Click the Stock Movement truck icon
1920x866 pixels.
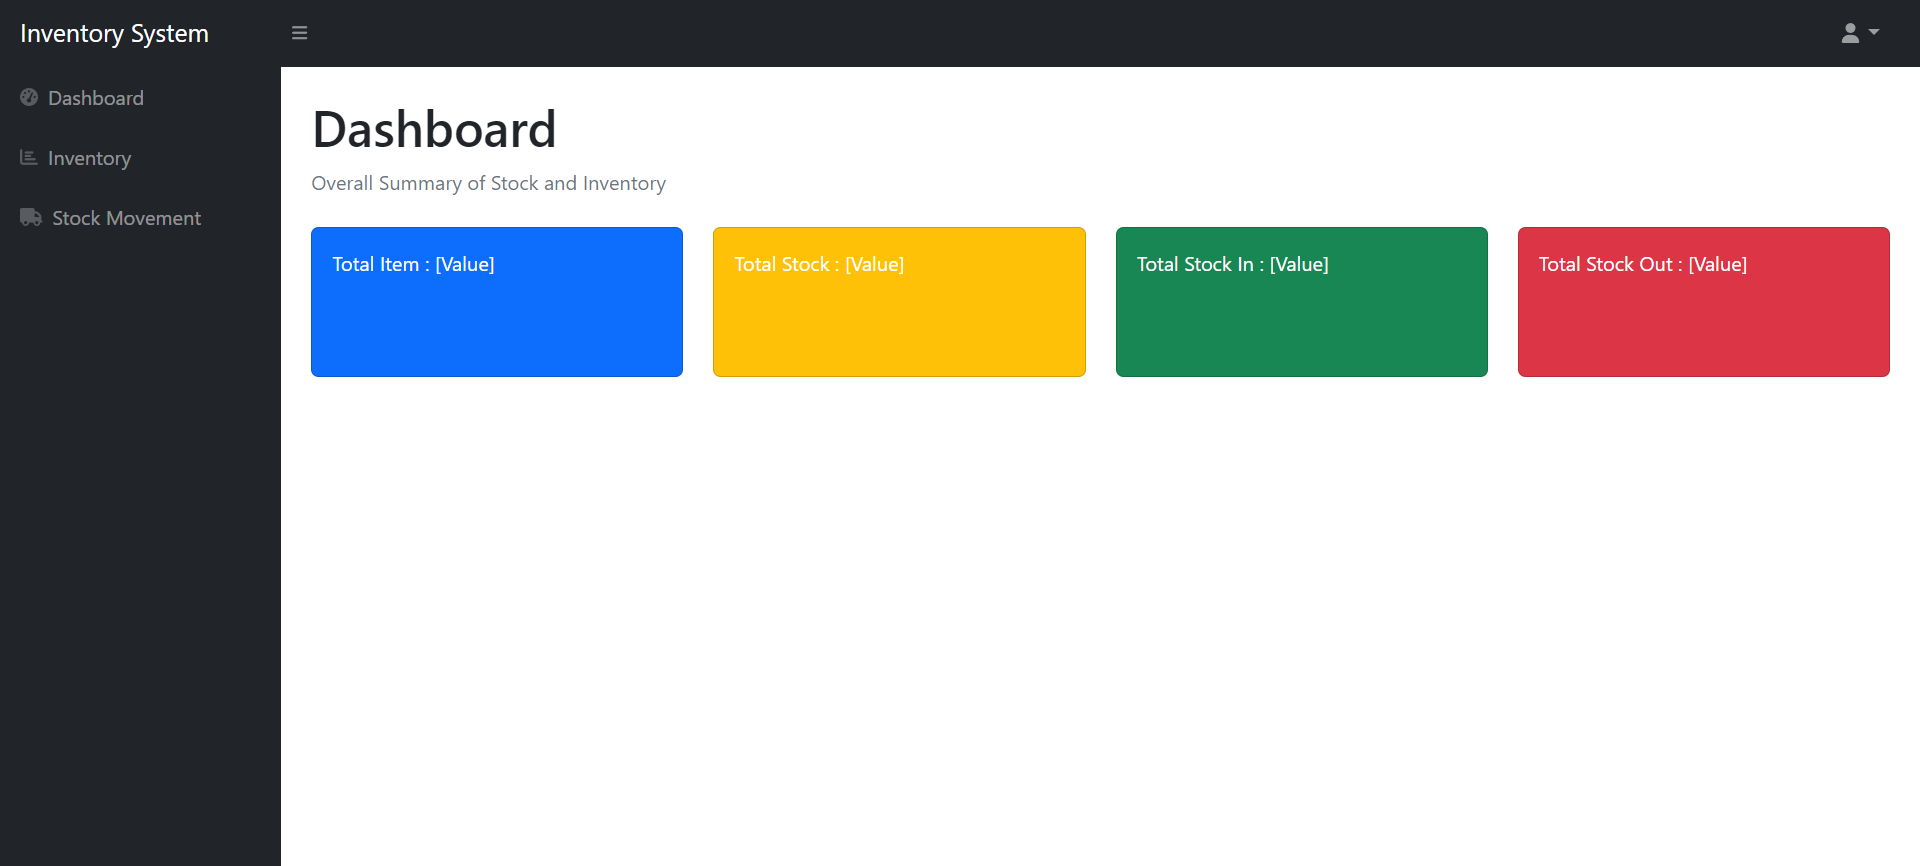pyautogui.click(x=31, y=218)
